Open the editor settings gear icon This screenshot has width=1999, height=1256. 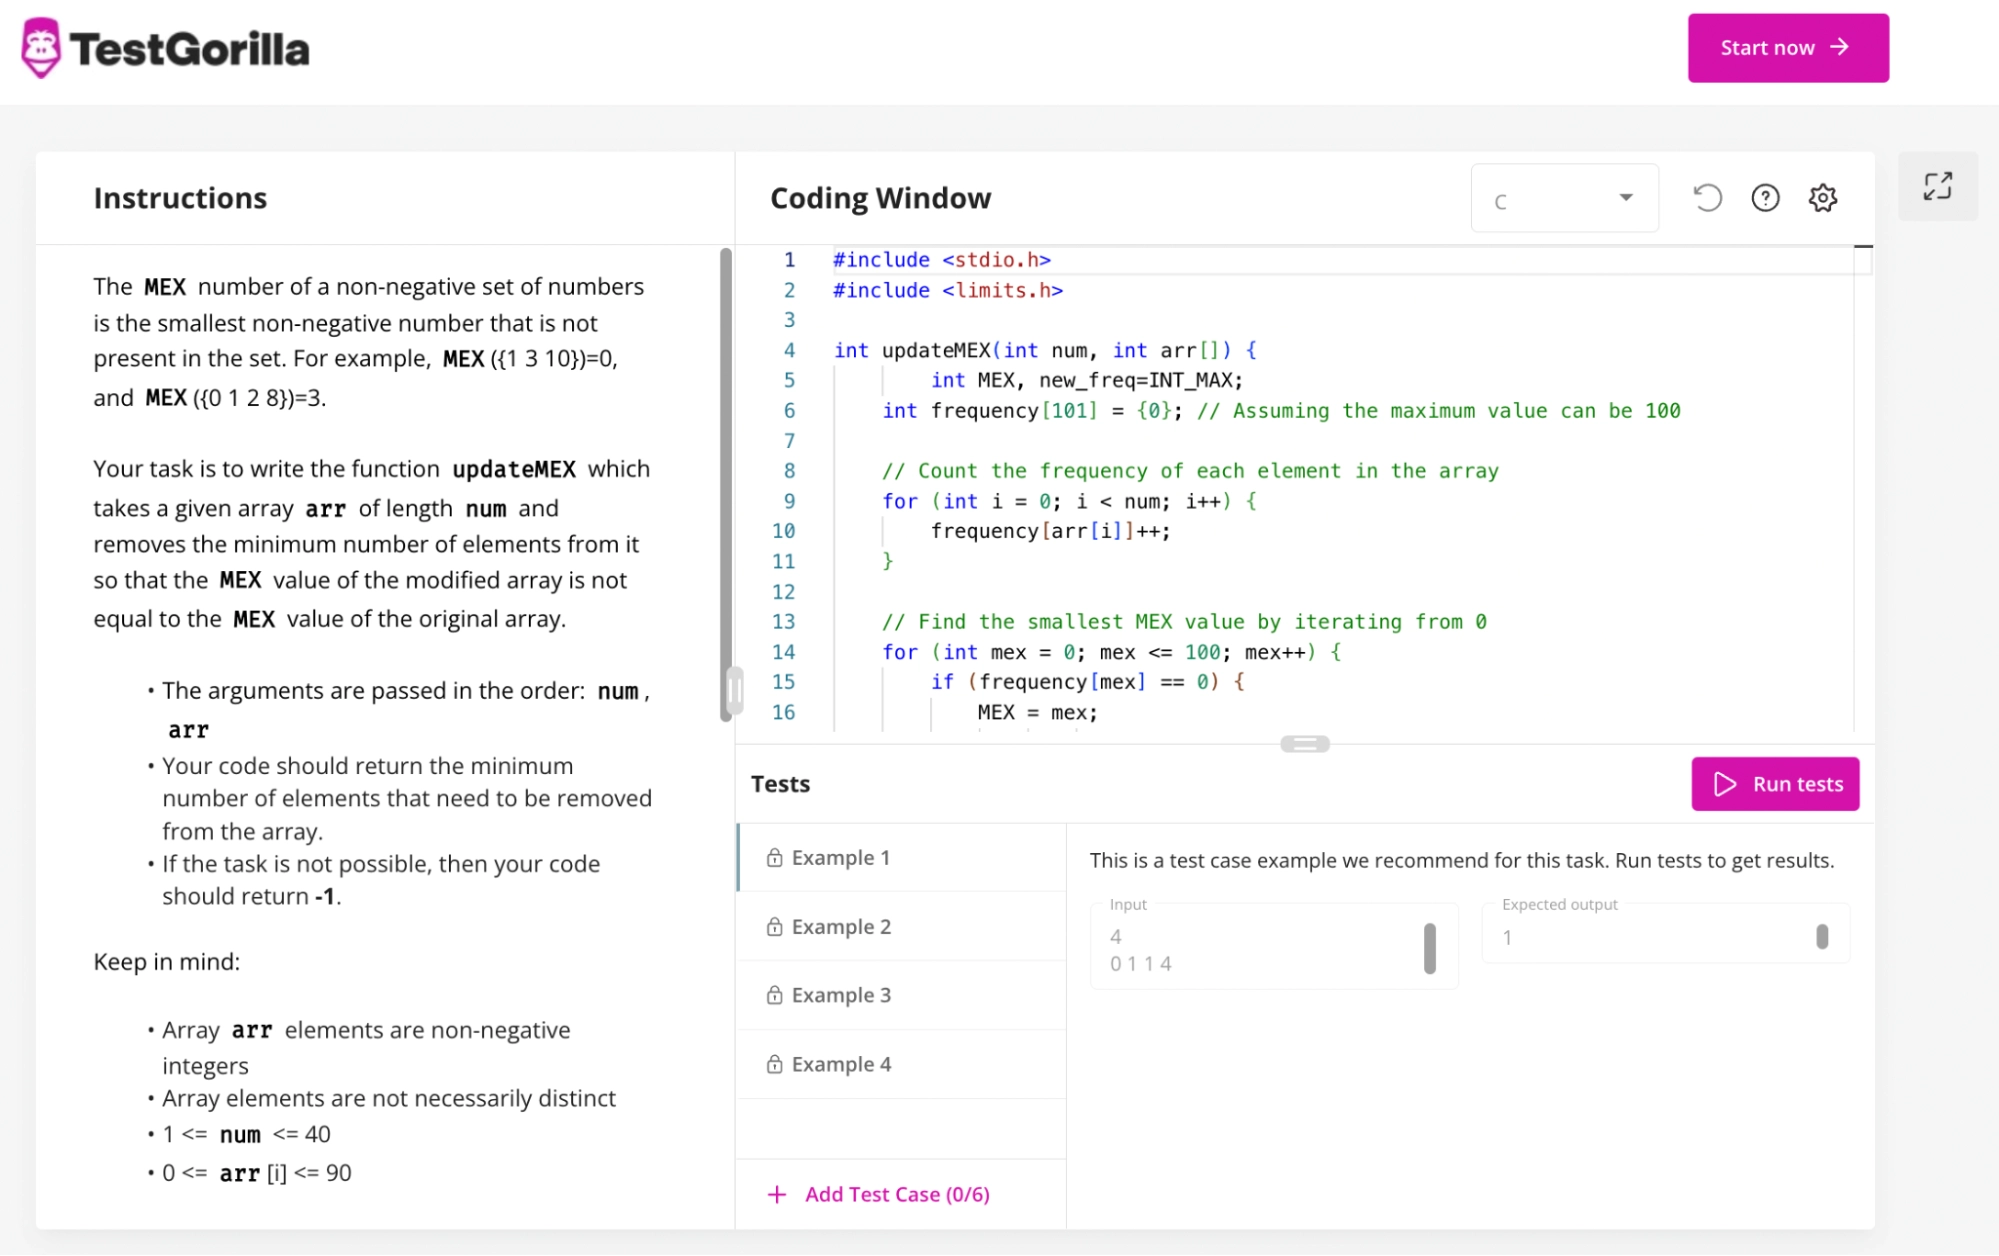point(1823,198)
